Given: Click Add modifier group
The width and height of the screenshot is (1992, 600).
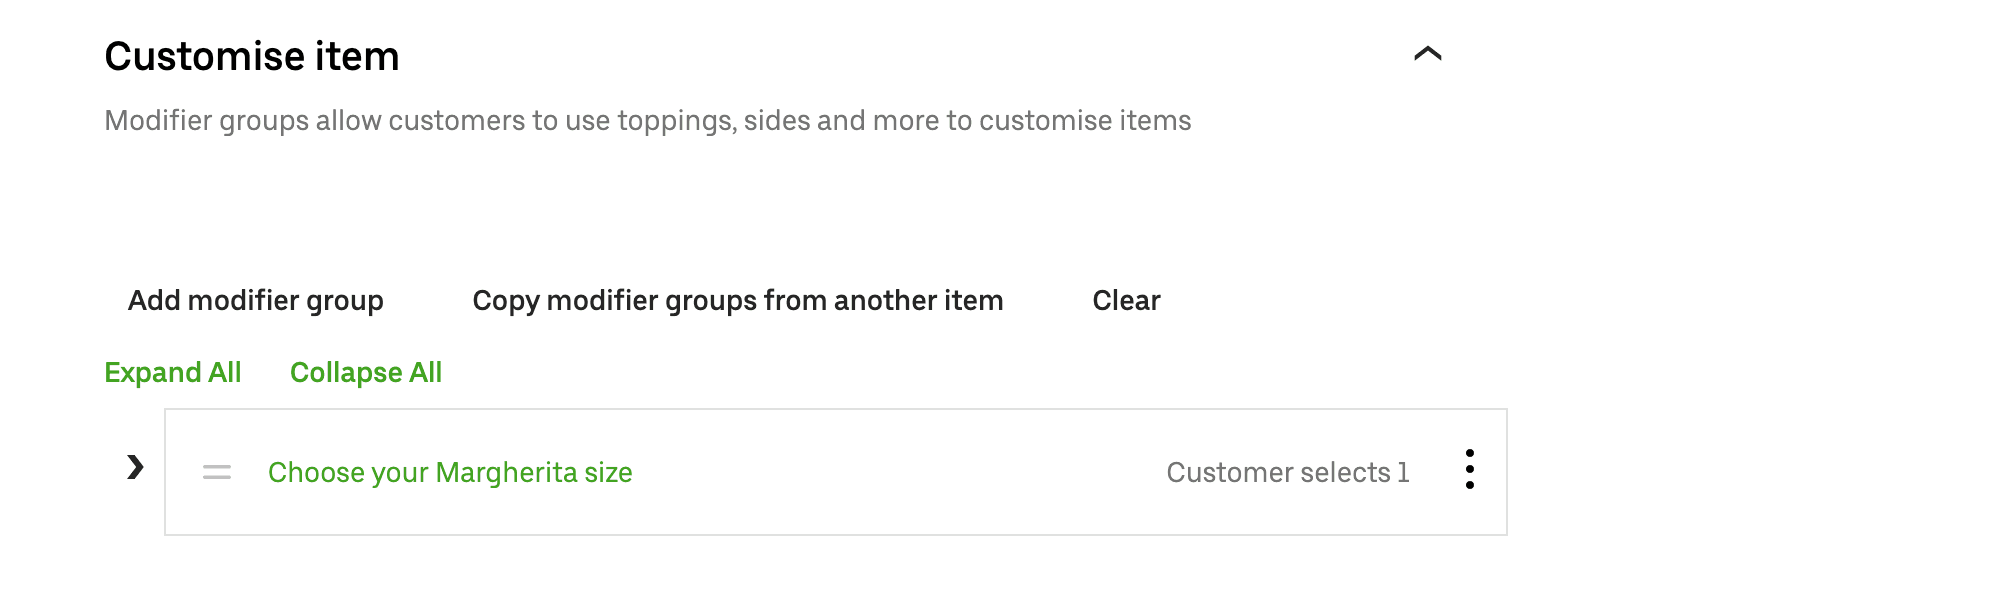Looking at the screenshot, I should tap(254, 300).
